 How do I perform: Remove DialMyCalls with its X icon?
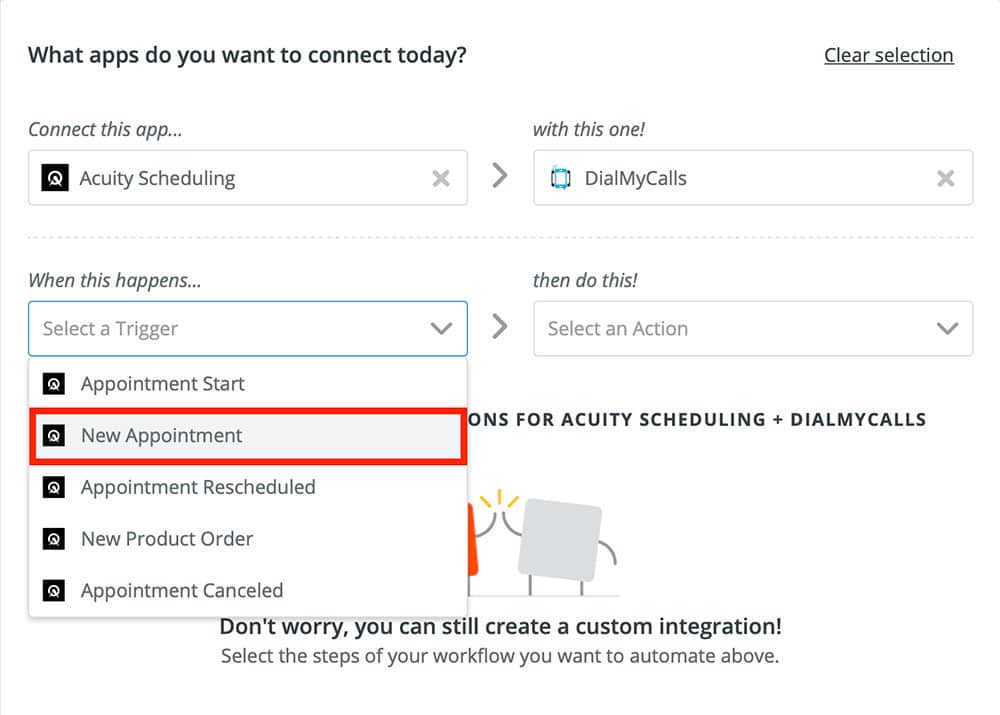945,179
